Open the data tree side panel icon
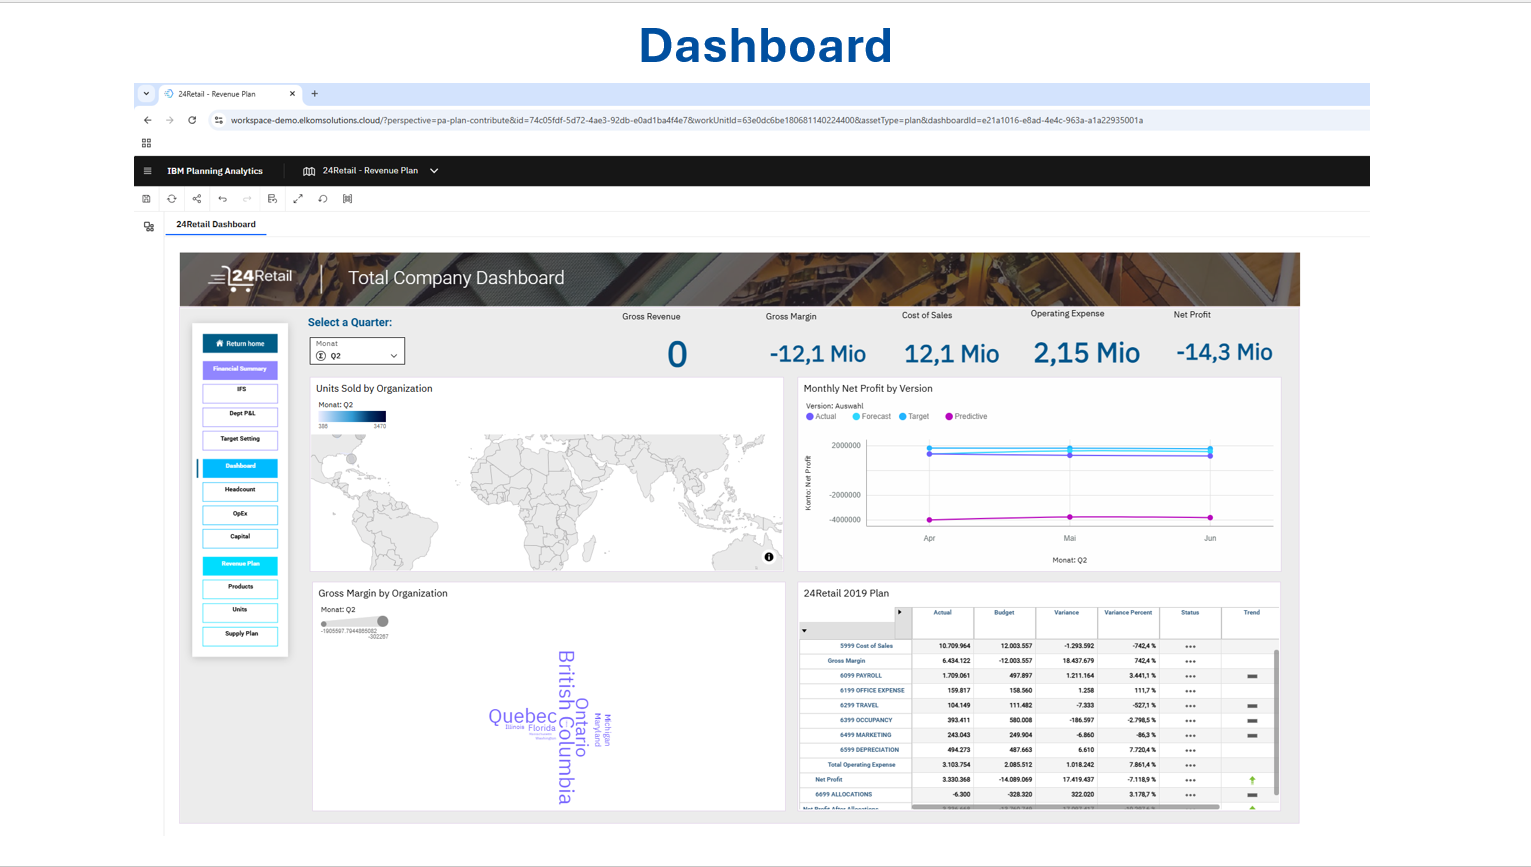Screen dimensions: 1531x867 point(149,227)
